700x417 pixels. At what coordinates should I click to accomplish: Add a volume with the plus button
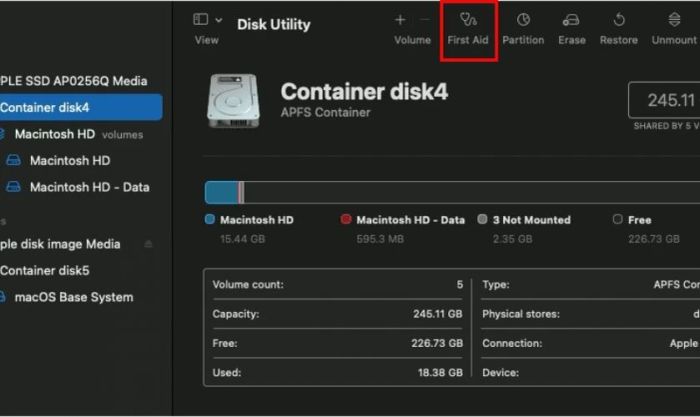click(x=400, y=20)
